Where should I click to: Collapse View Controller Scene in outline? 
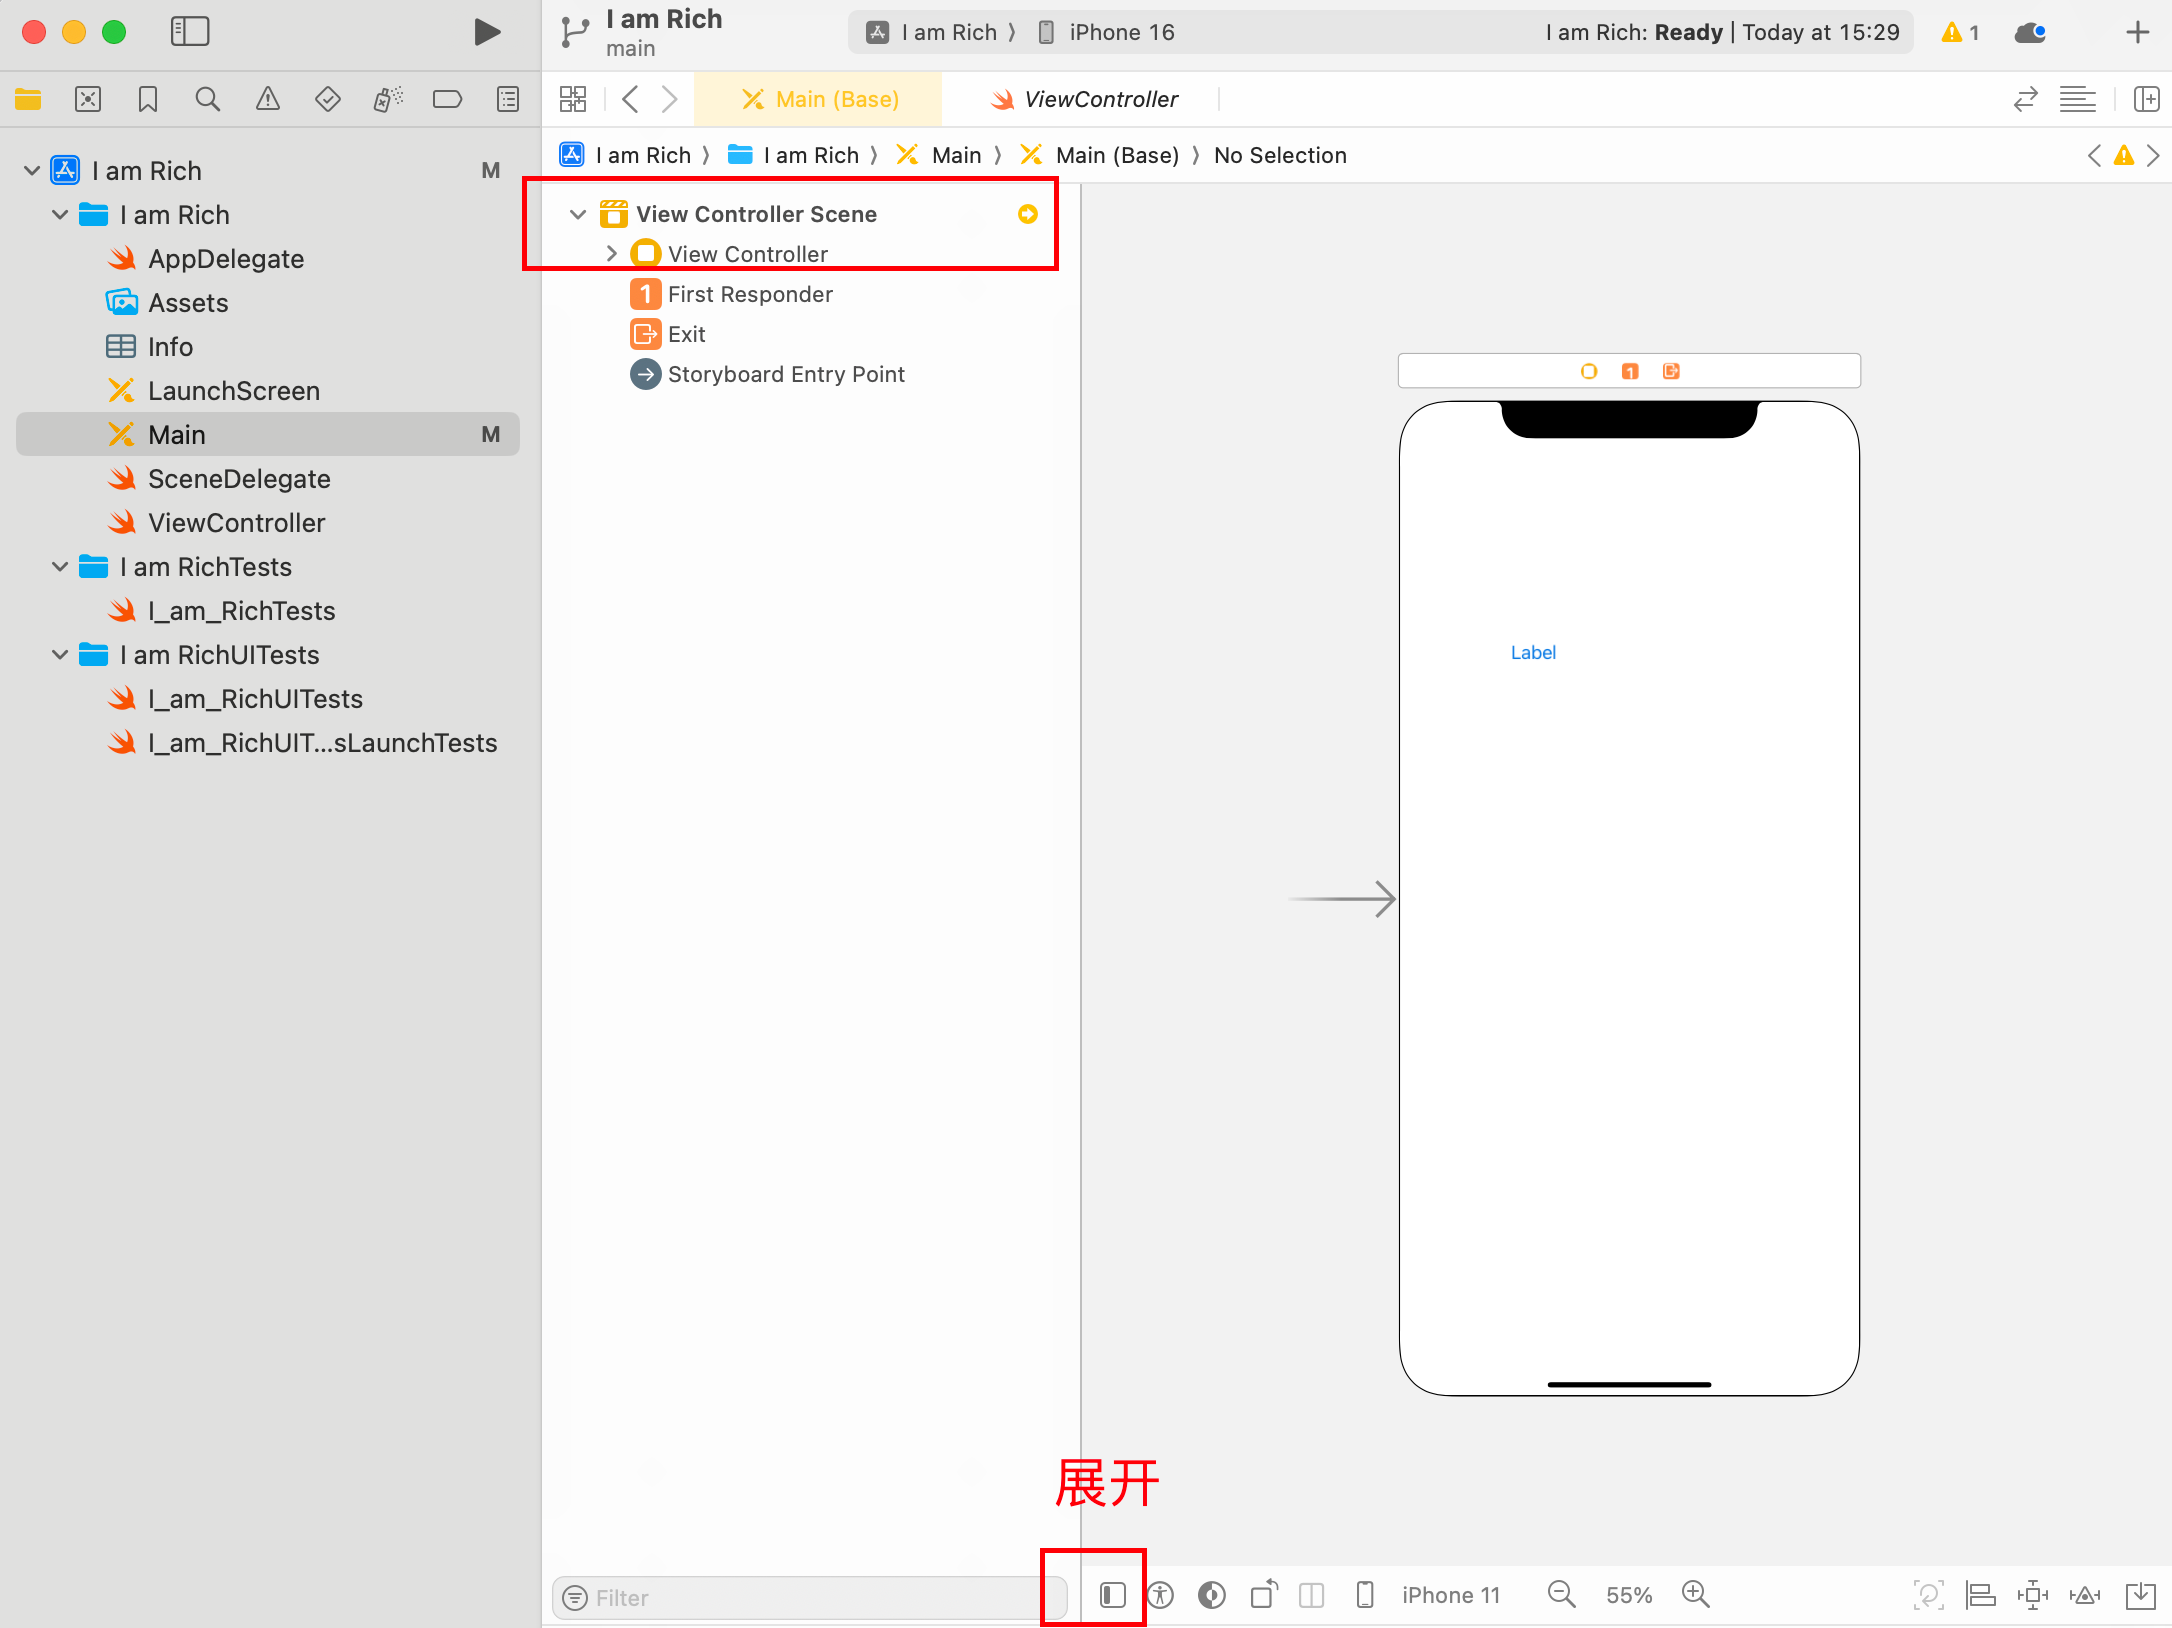578,214
